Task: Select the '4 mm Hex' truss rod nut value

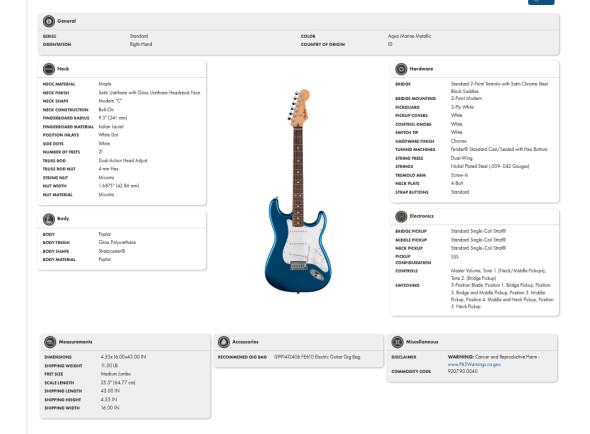Action: [x=108, y=169]
